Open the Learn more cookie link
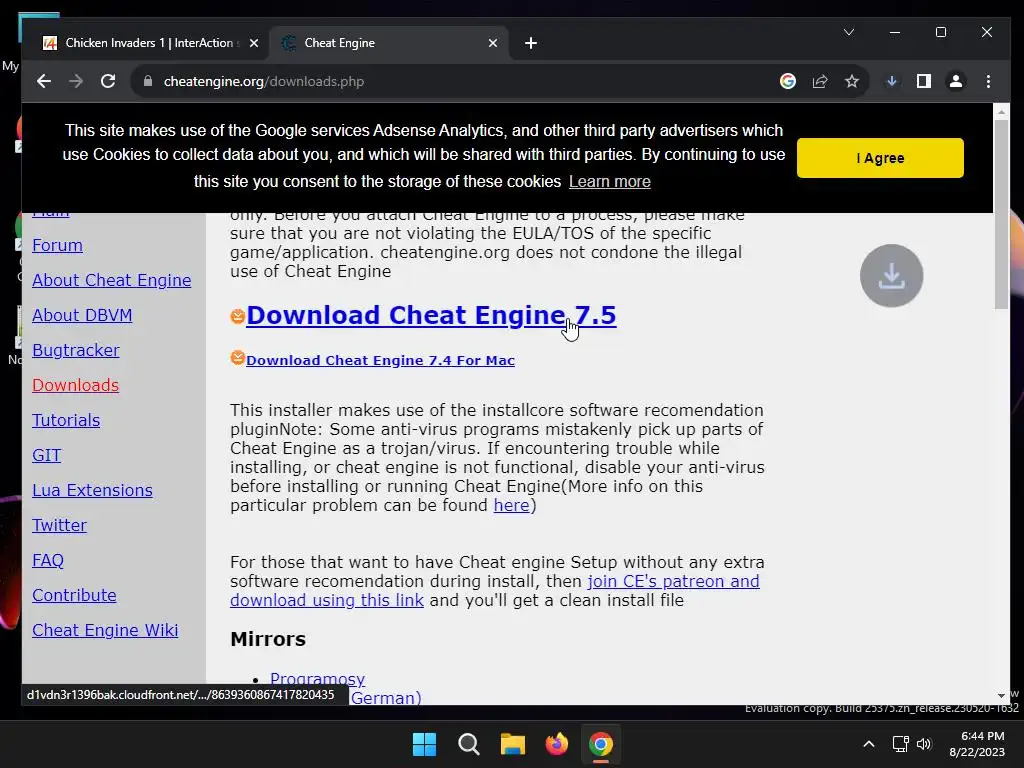1024x768 pixels. tap(609, 182)
